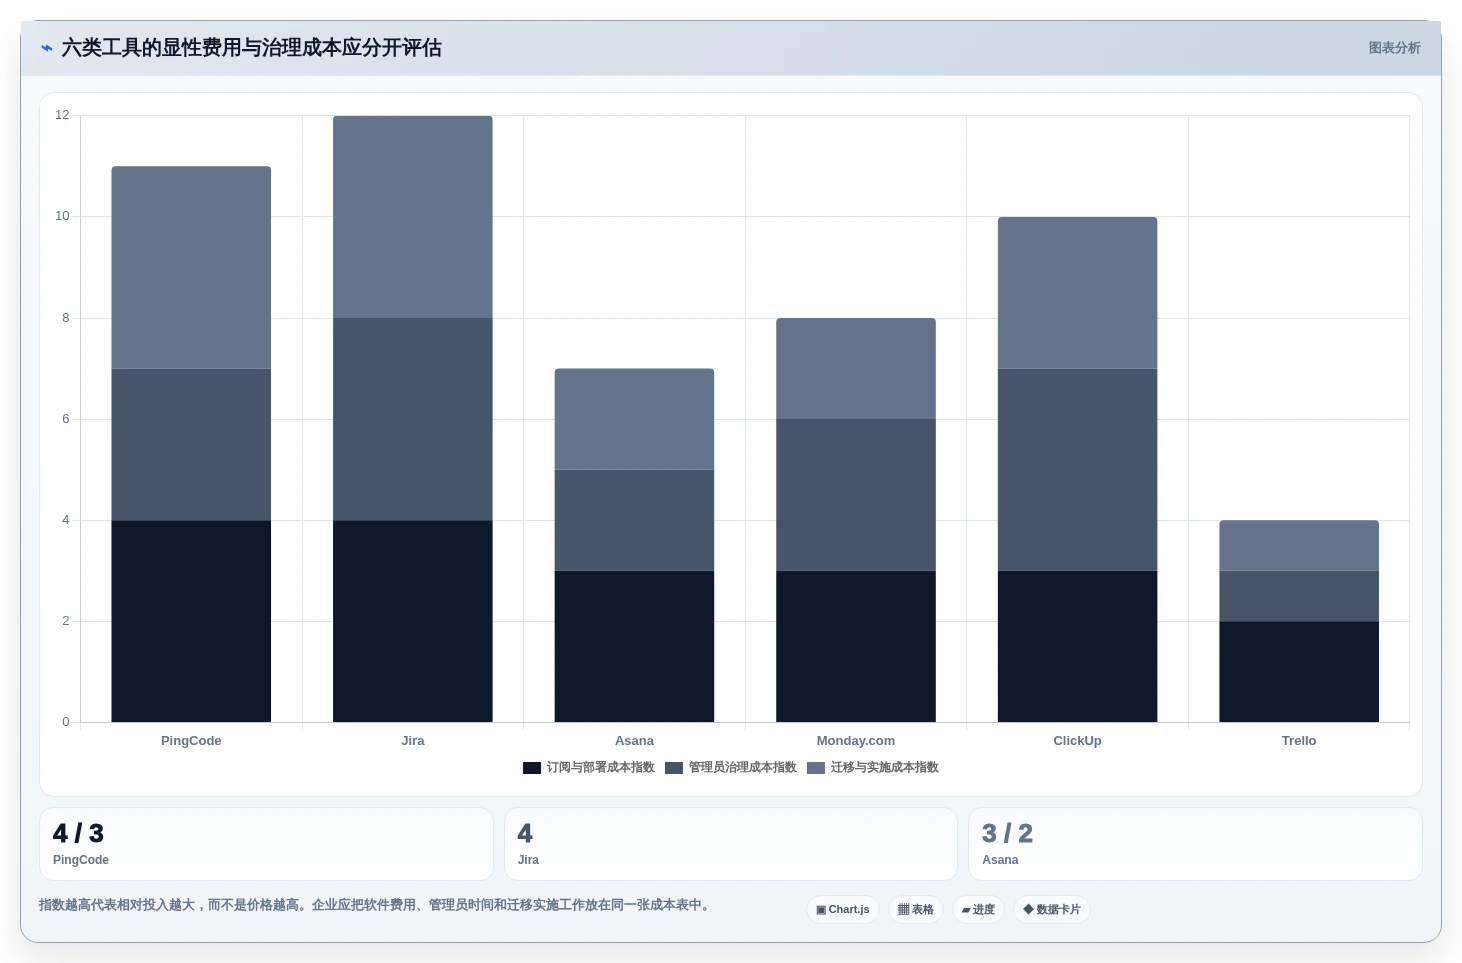Image resolution: width=1462 pixels, height=963 pixels.
Task: Click the Asana x-axis label
Action: 634,741
